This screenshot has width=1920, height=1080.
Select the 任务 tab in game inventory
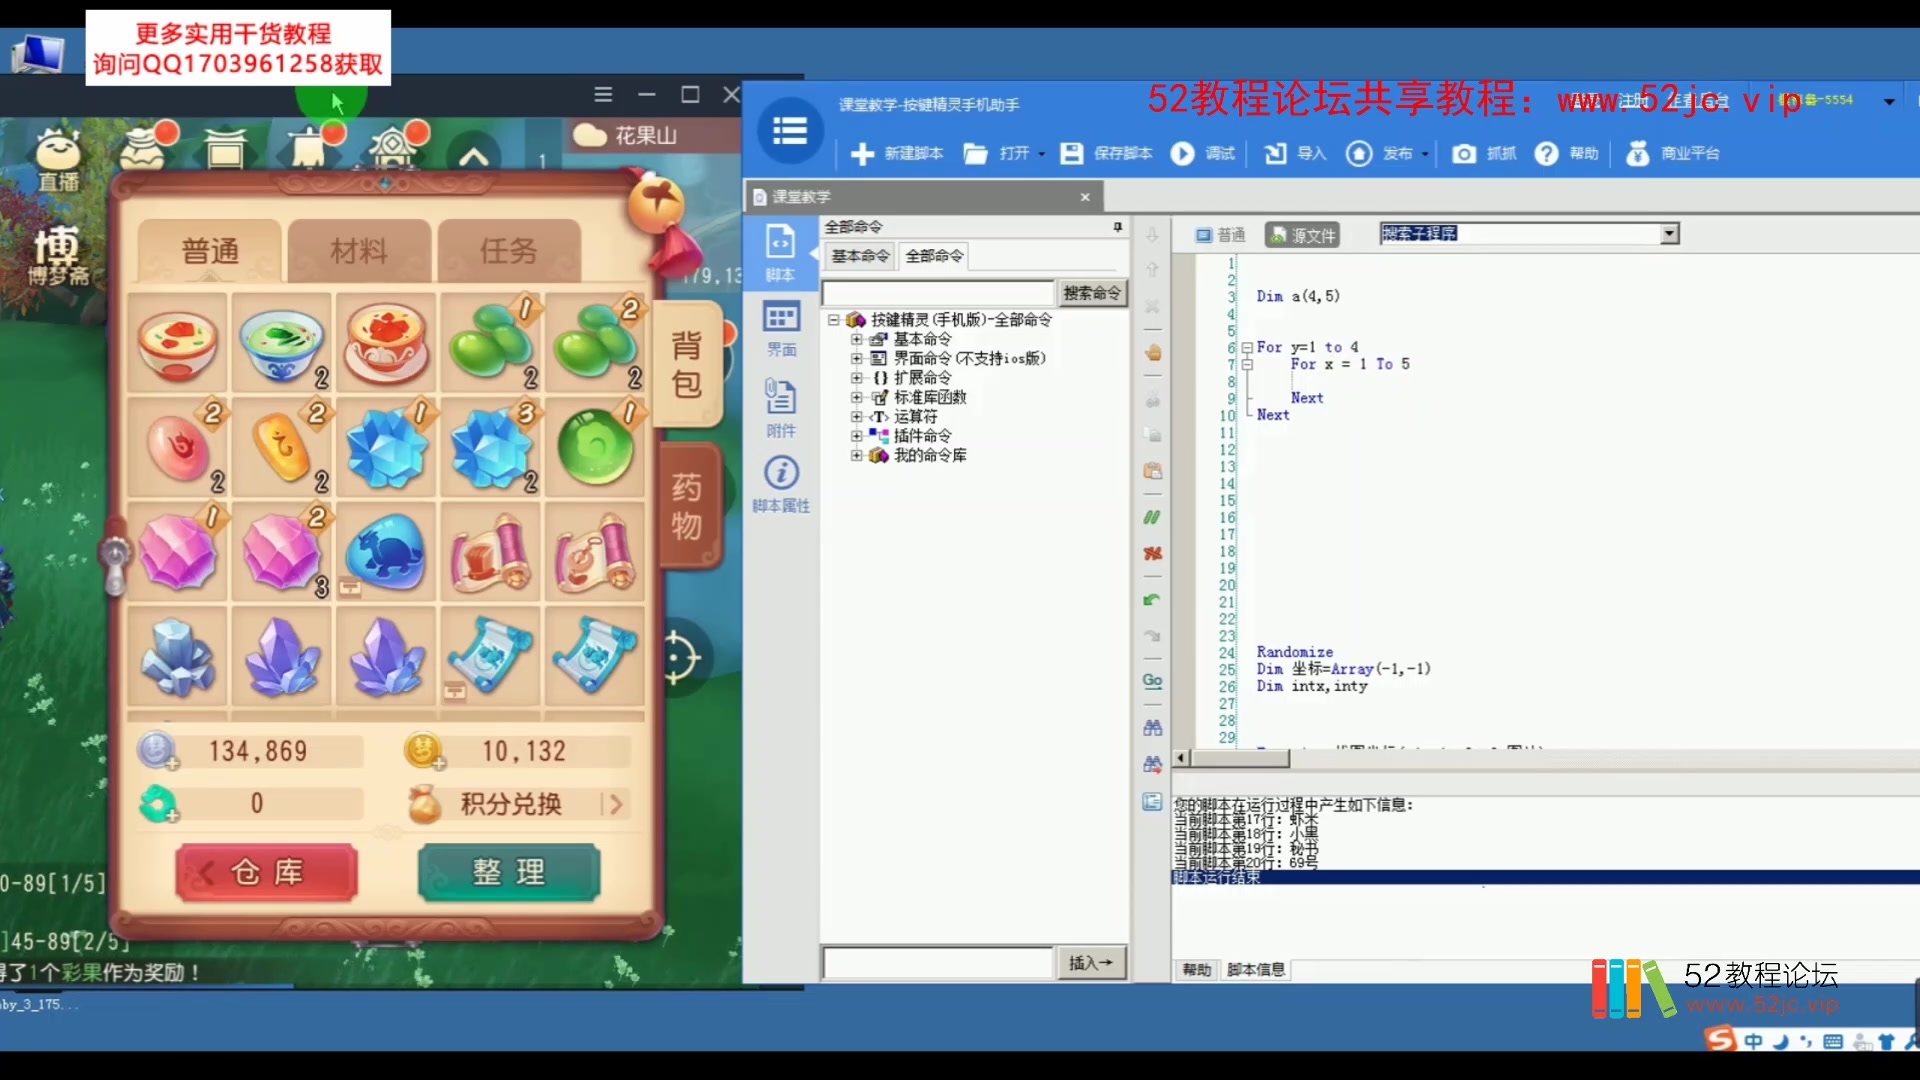click(x=509, y=251)
